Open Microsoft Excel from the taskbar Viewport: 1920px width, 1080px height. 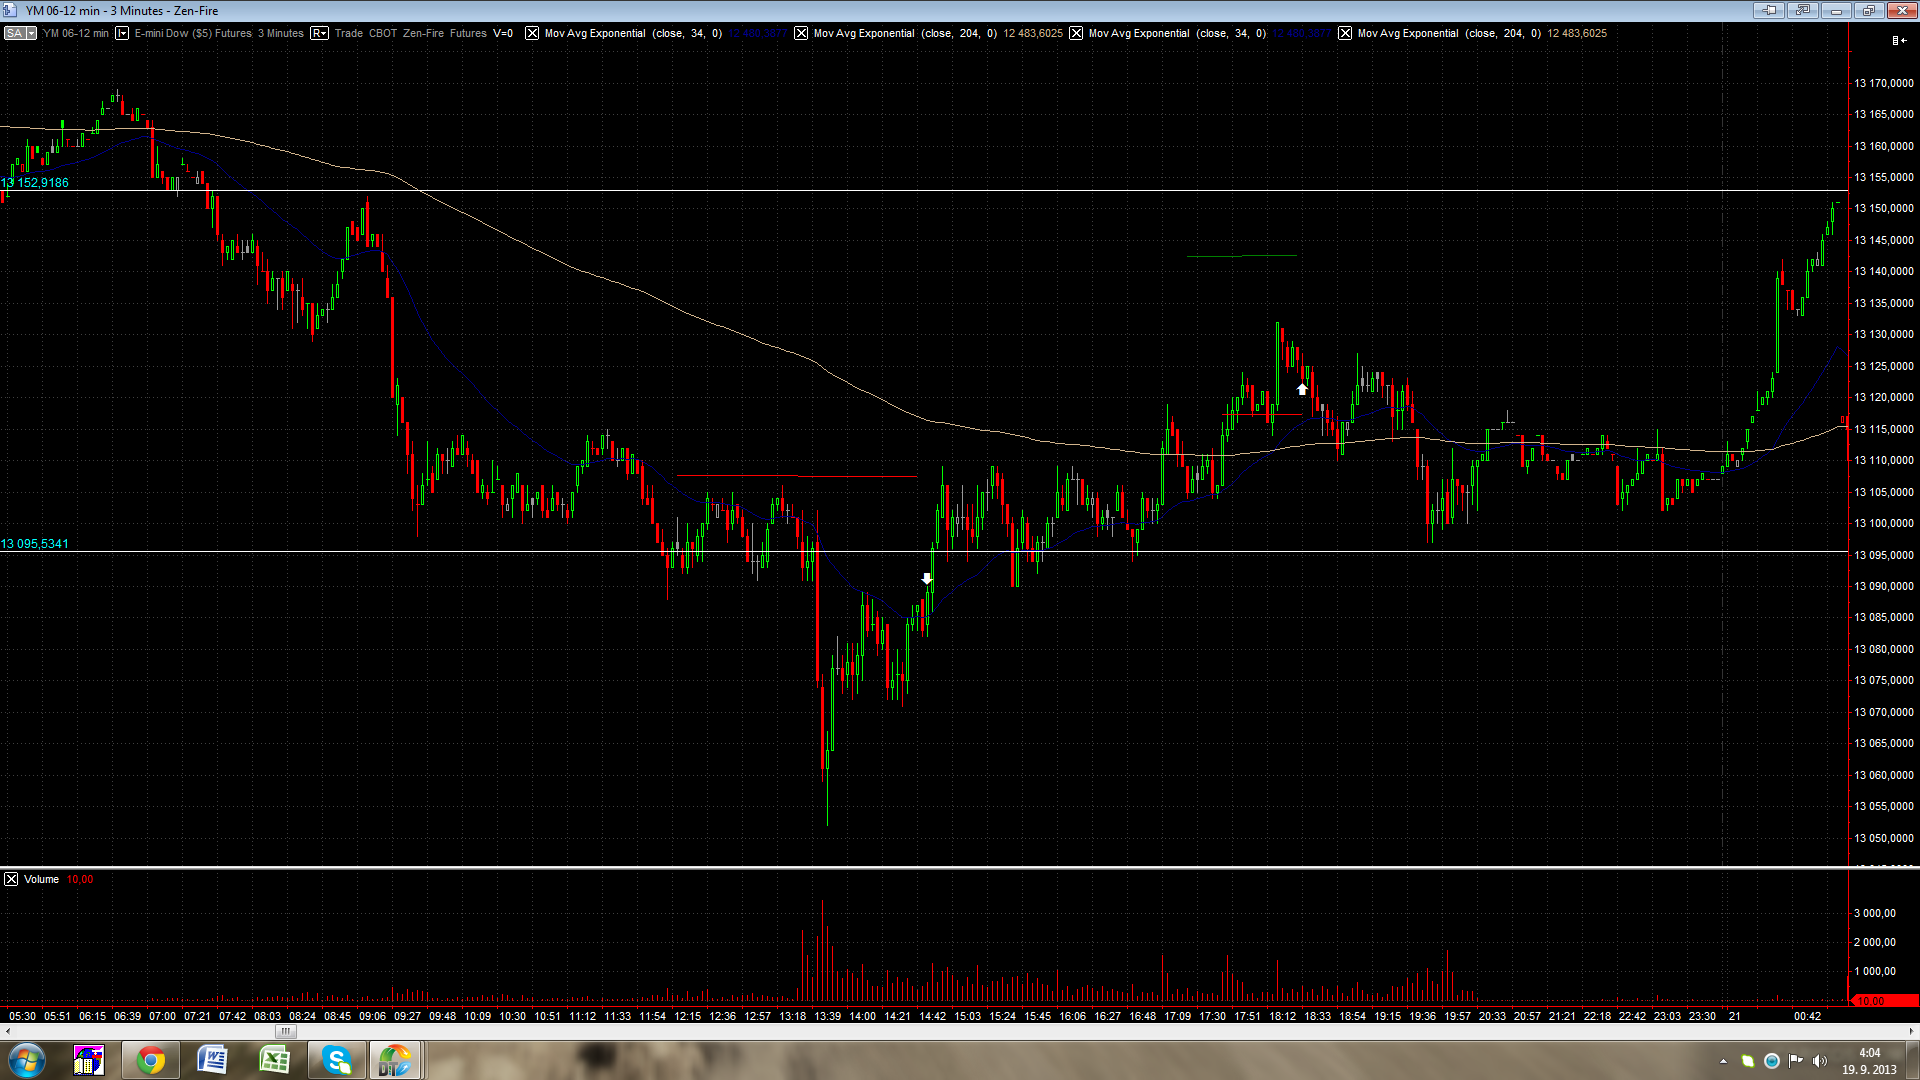(x=274, y=1060)
